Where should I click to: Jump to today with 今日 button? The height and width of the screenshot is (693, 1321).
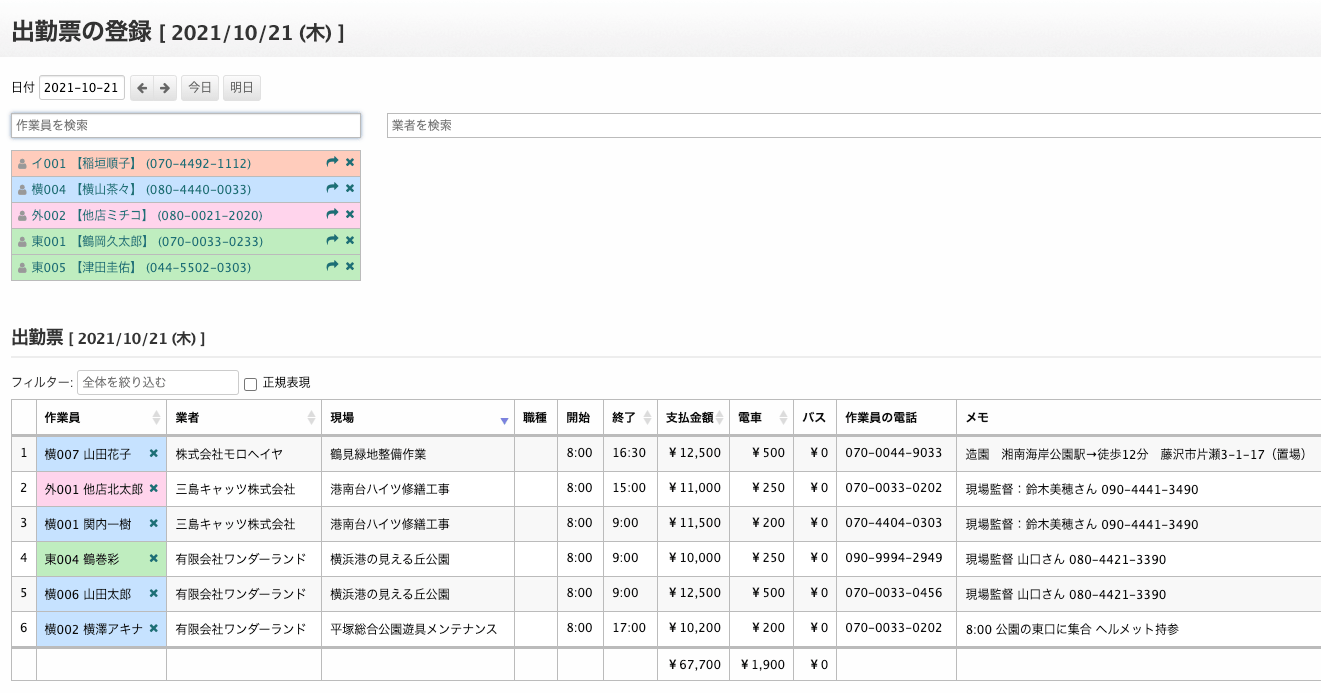pyautogui.click(x=200, y=88)
